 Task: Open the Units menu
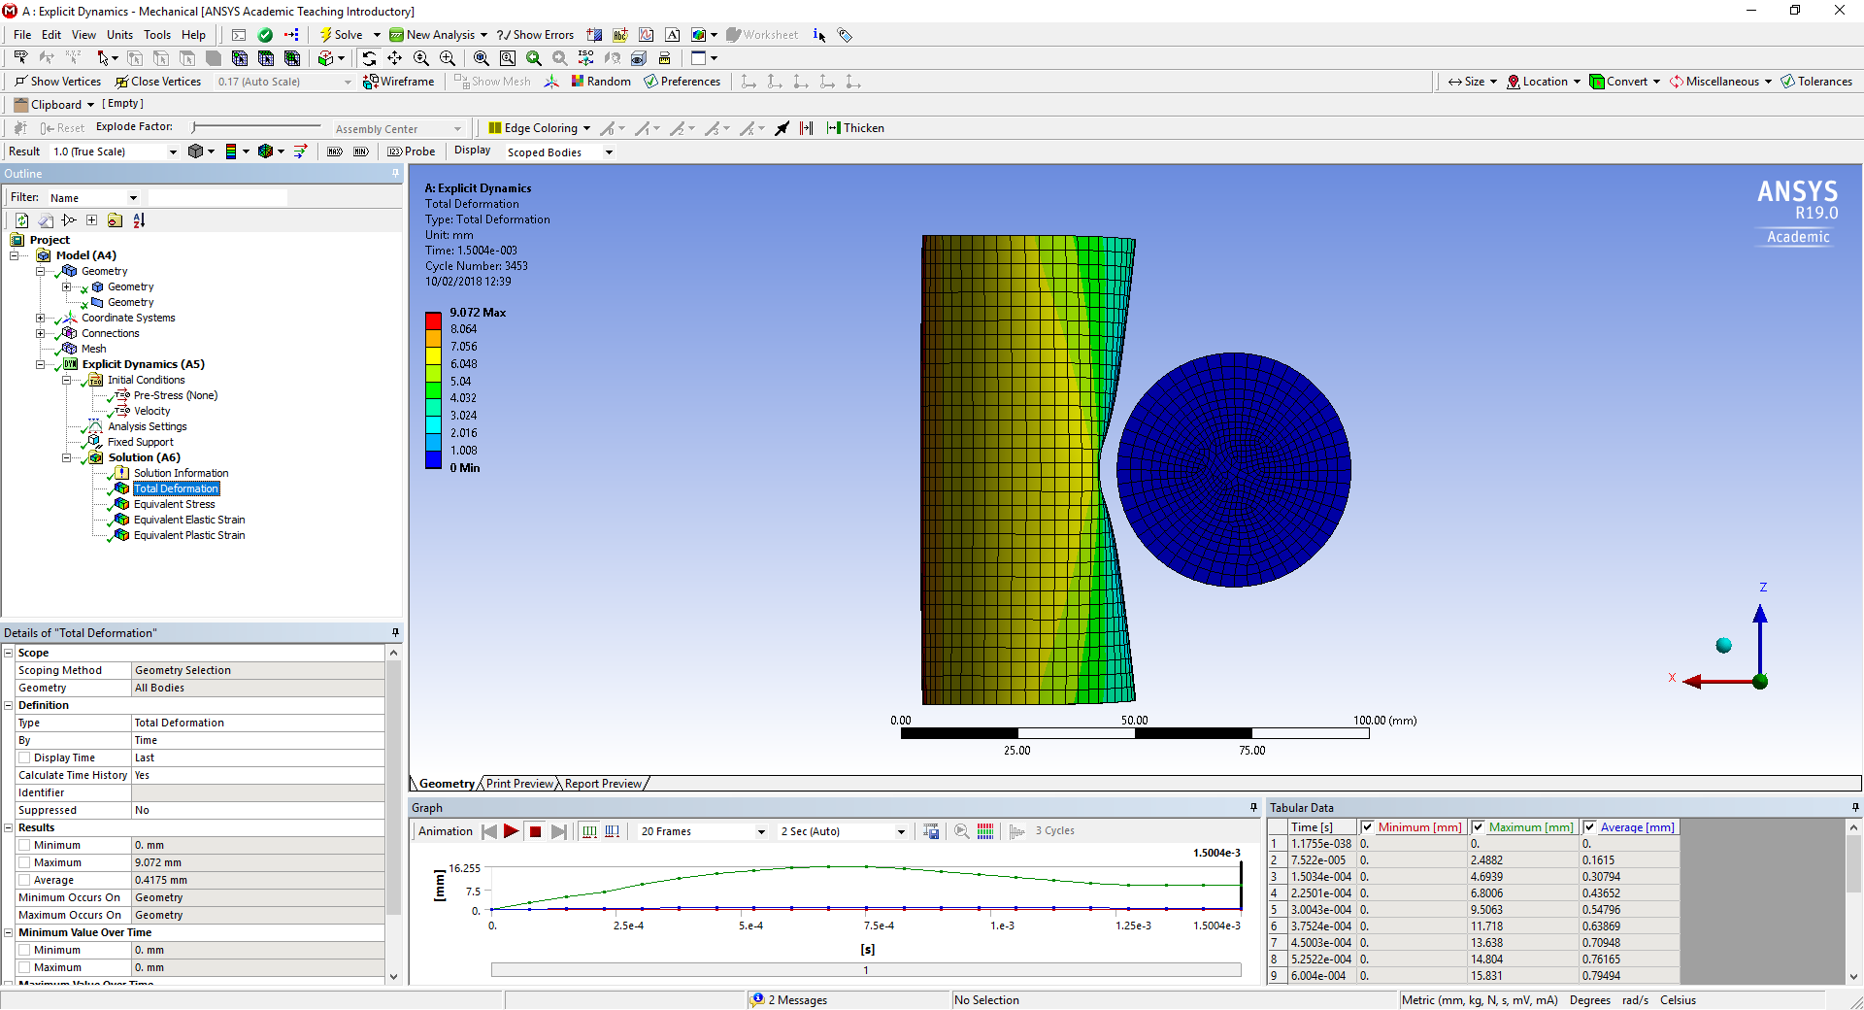pos(119,35)
